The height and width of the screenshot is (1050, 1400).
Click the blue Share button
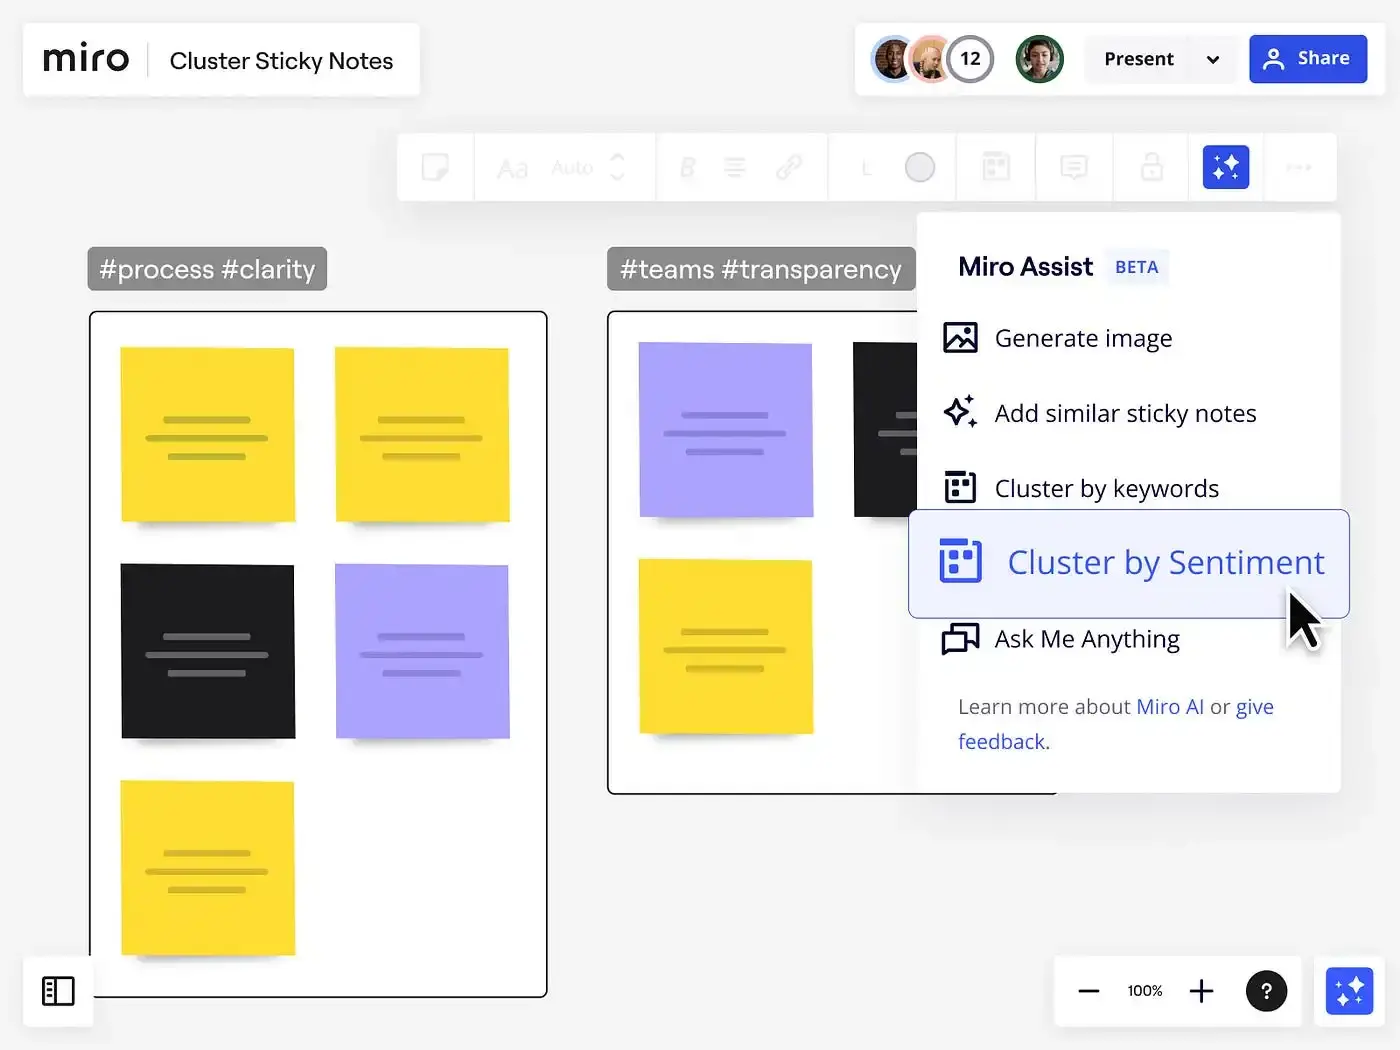pos(1307,59)
